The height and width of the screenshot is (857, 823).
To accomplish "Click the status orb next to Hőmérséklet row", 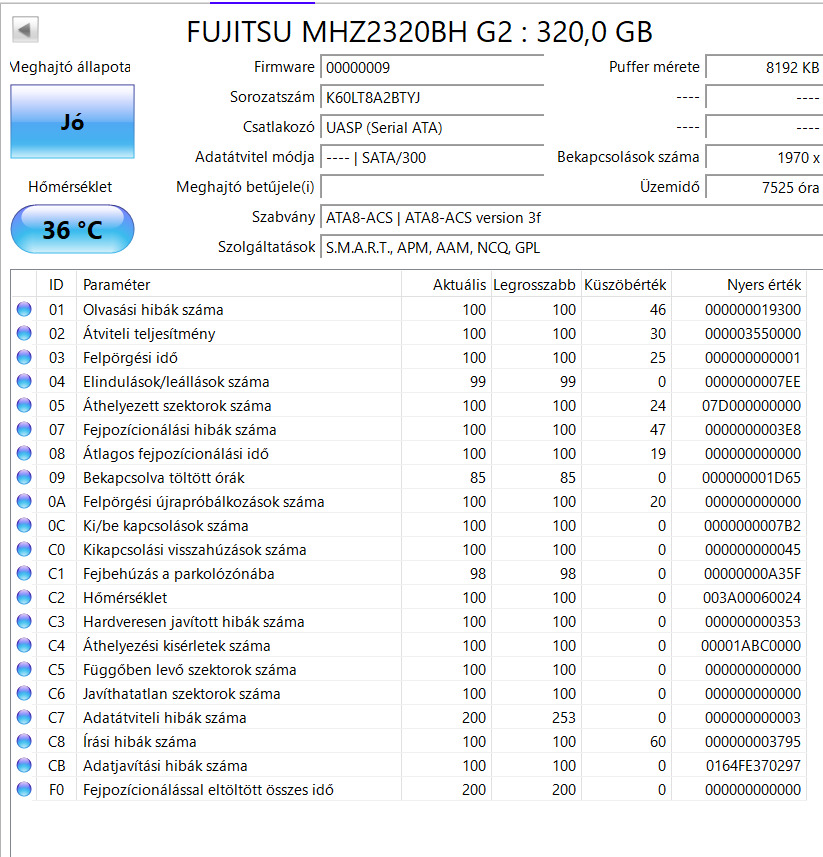I will click(24, 598).
